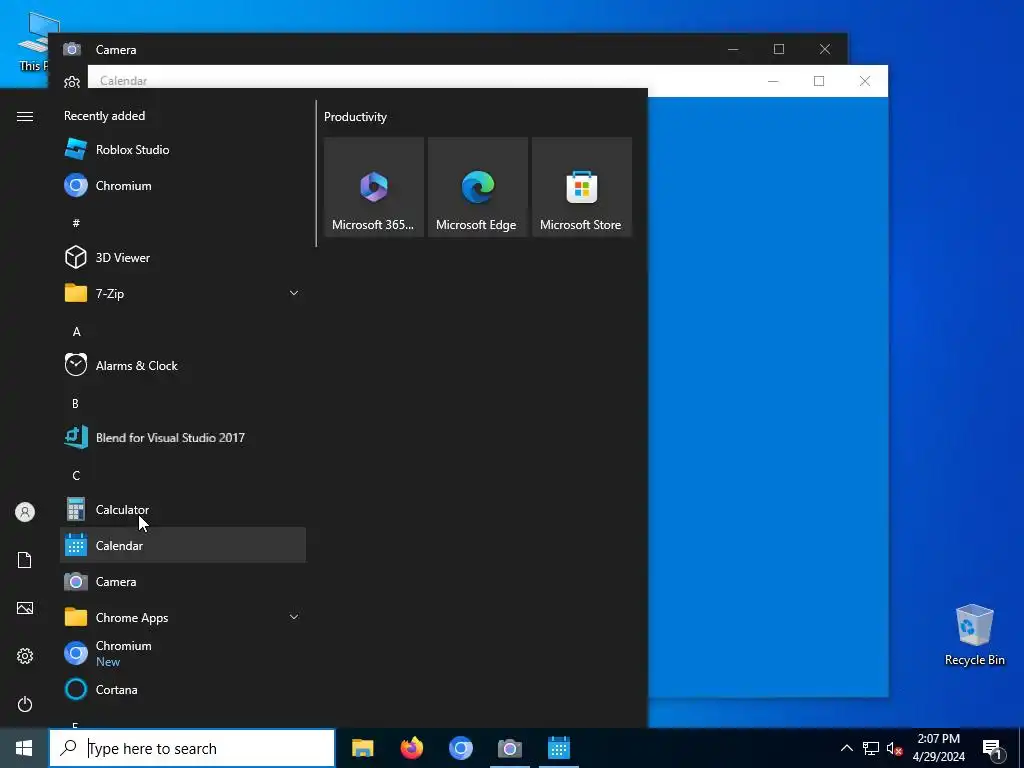Open Pictures from Start sidebar

[25, 608]
